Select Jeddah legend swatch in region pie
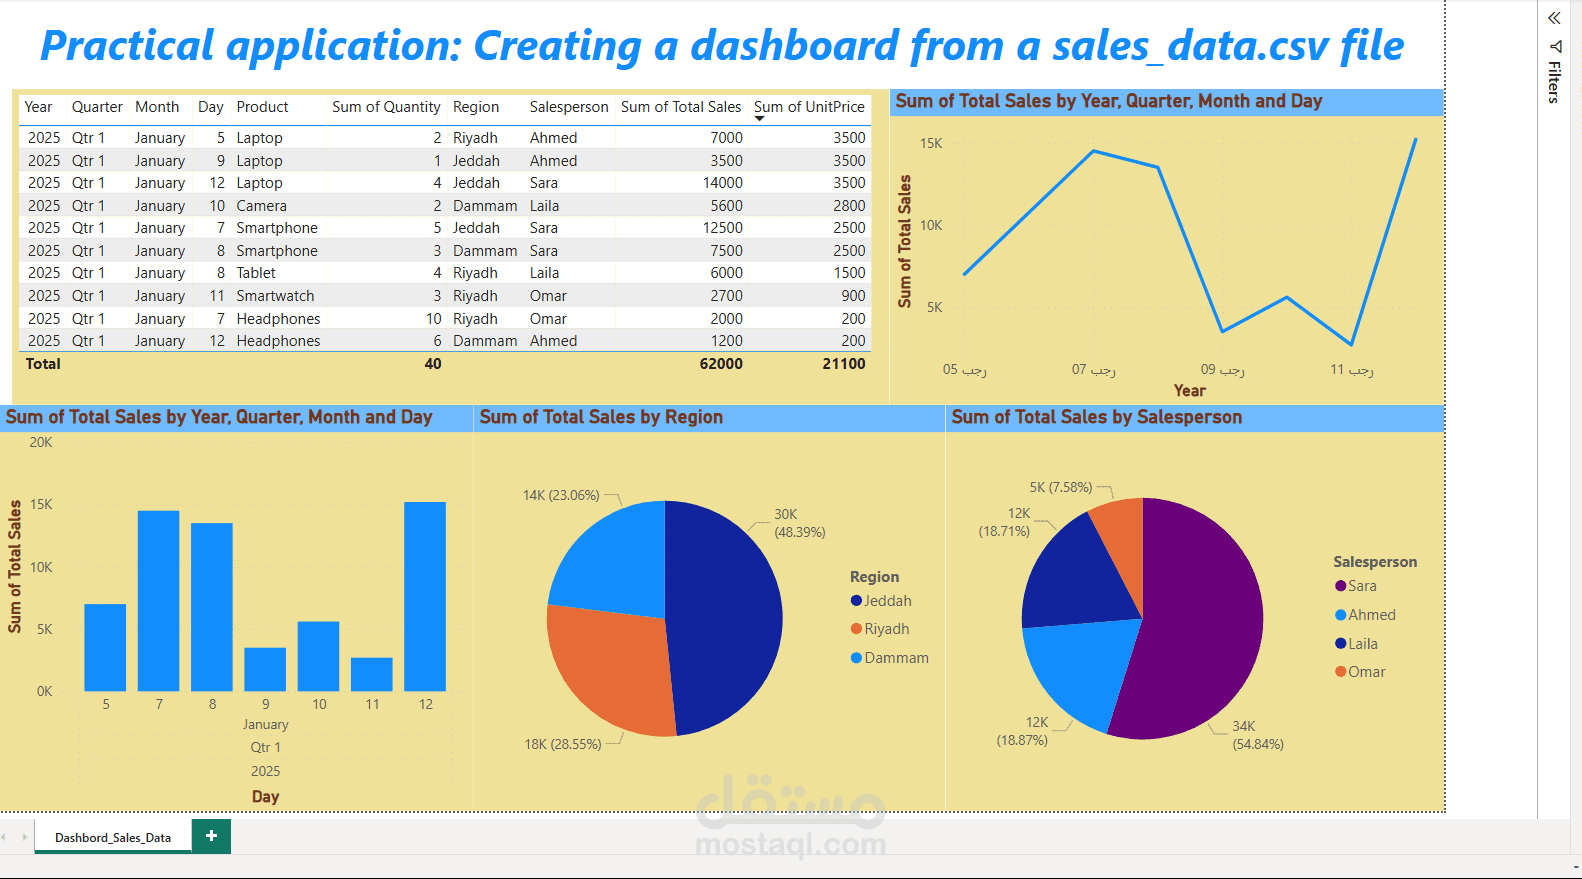 (856, 601)
